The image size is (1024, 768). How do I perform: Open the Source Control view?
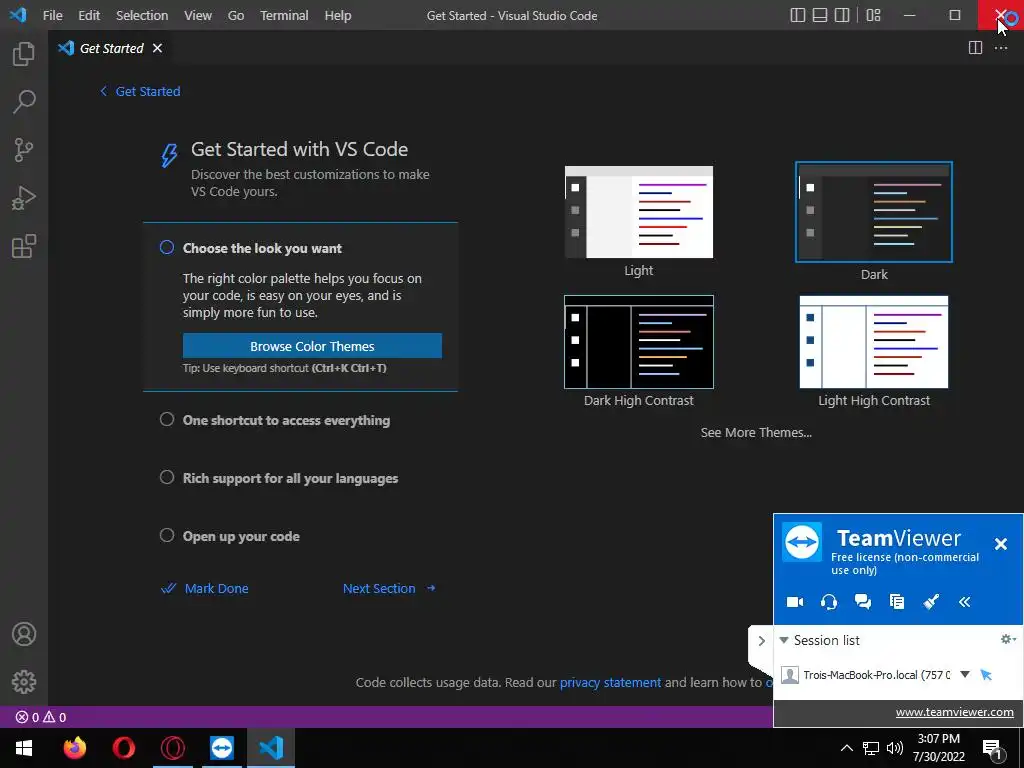click(24, 150)
